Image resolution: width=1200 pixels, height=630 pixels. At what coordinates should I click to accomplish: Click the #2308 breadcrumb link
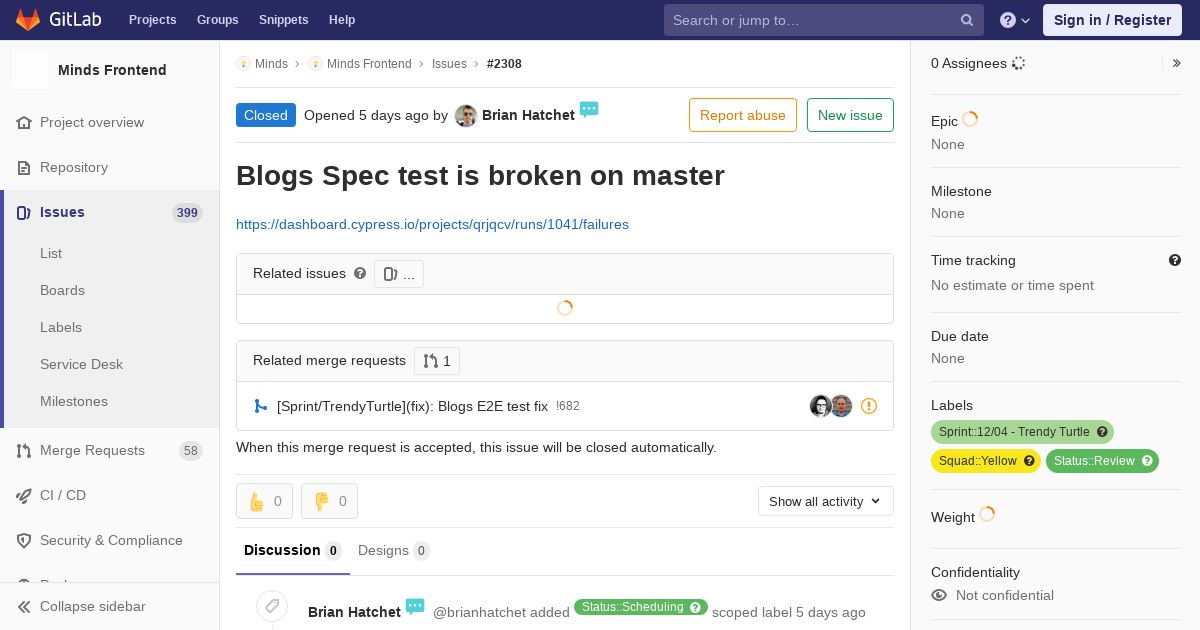504,64
